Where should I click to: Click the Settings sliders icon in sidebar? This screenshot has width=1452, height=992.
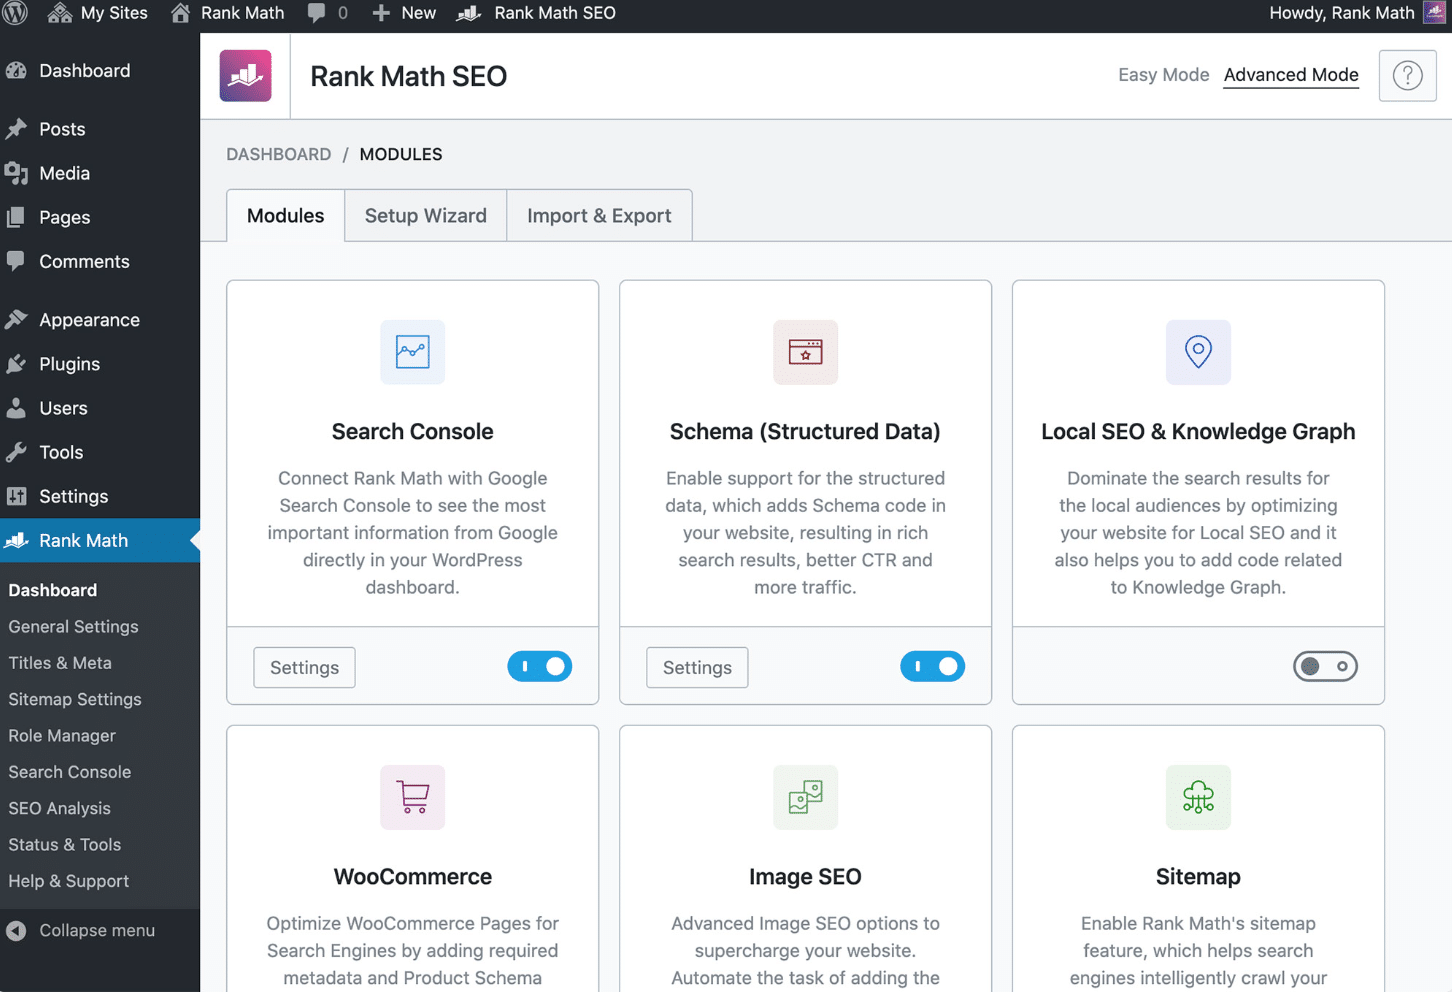pos(16,496)
